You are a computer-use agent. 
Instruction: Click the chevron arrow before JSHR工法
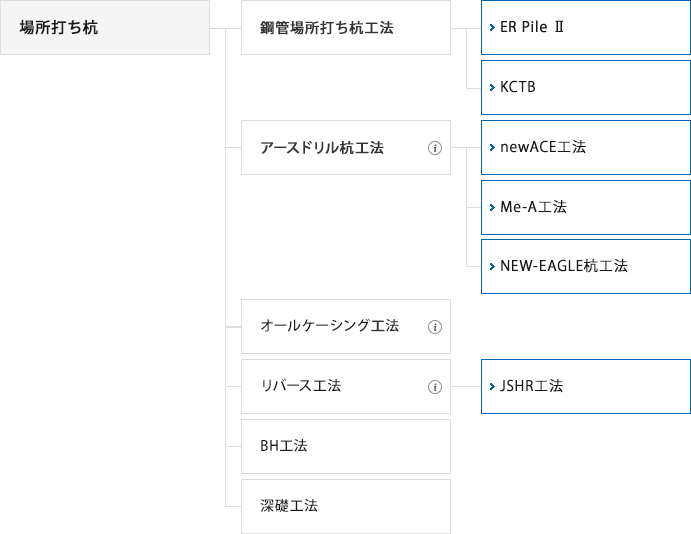[x=492, y=386]
